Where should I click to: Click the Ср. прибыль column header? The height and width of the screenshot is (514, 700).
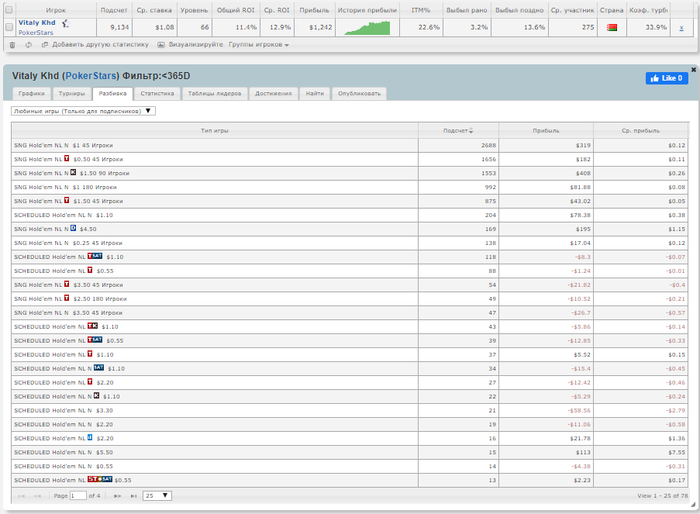[641, 131]
